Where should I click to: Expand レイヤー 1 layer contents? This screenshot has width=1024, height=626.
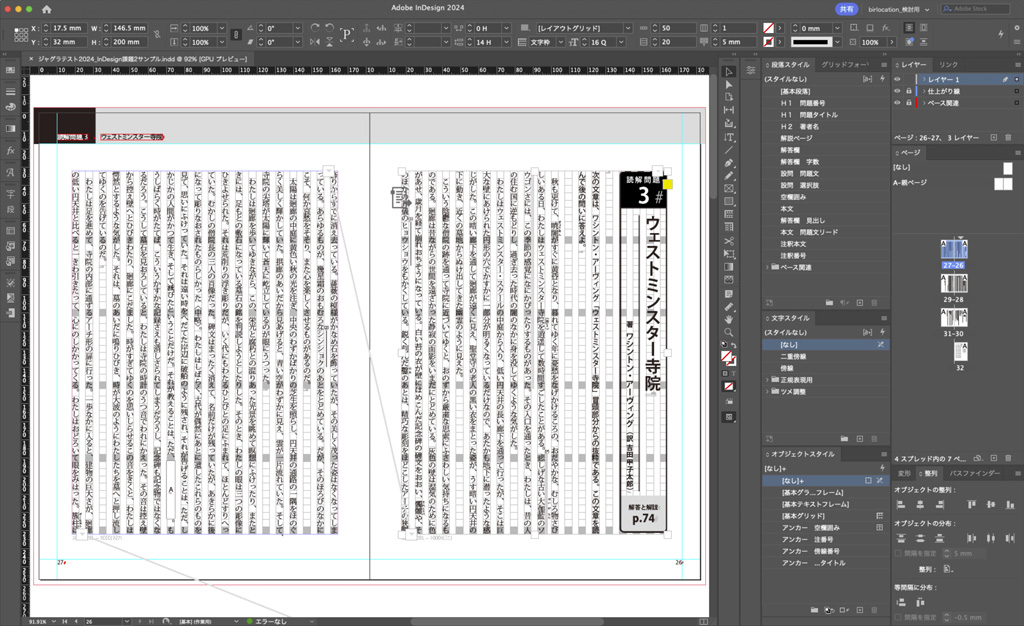[x=923, y=80]
